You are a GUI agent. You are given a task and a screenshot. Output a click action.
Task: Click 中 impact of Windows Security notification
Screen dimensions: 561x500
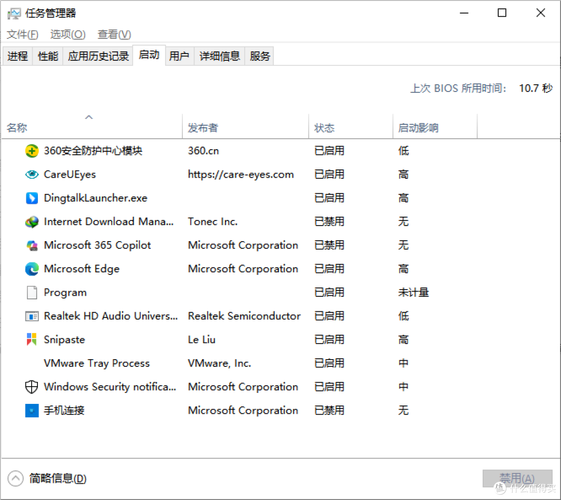[x=403, y=387]
